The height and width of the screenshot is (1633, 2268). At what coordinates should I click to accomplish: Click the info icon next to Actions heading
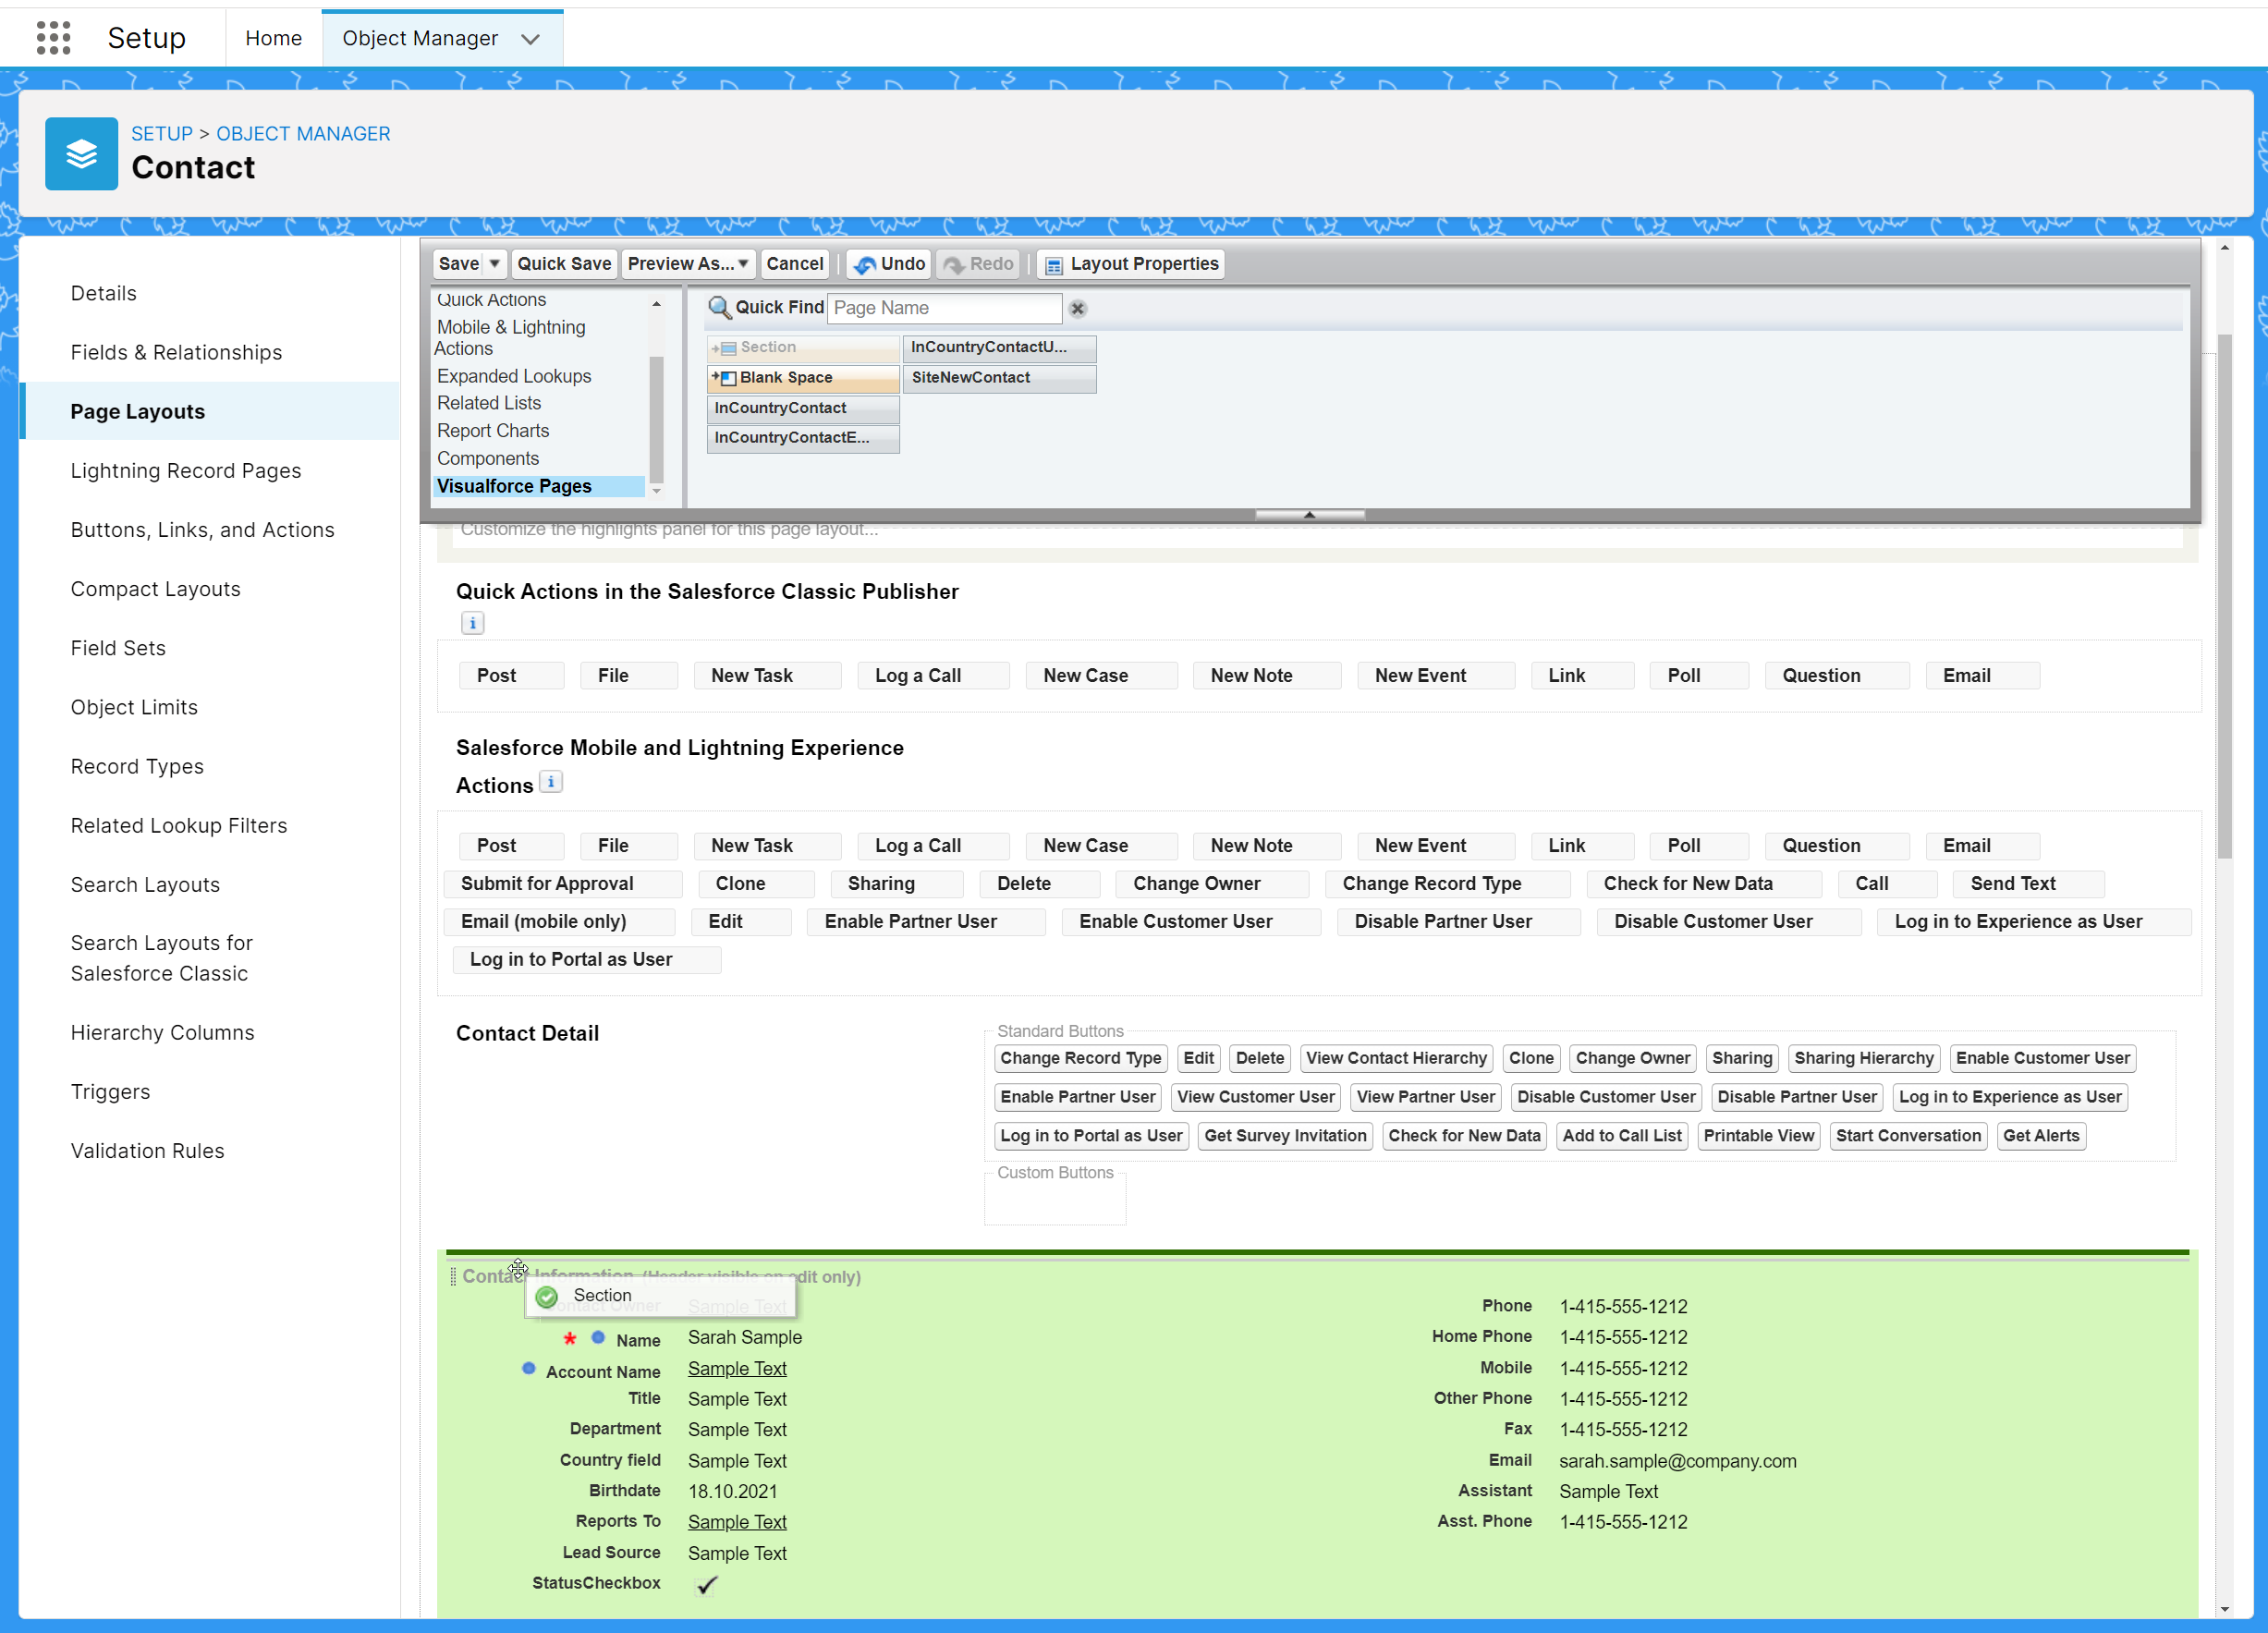tap(551, 782)
